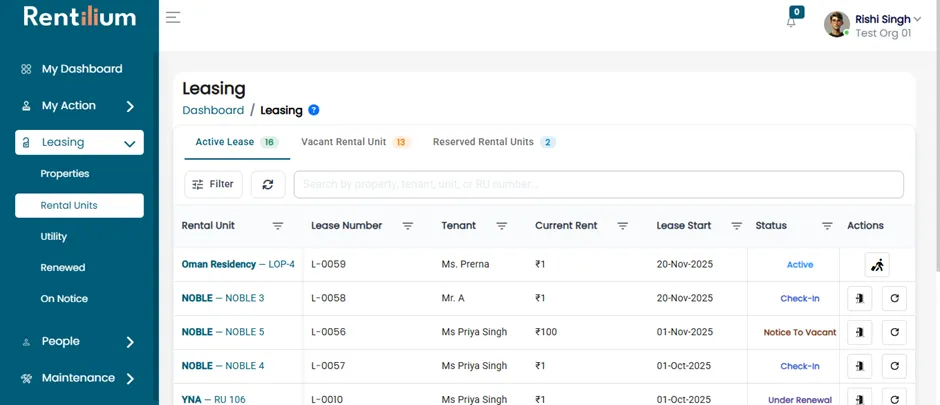Open On Notice in the sidebar

point(64,299)
